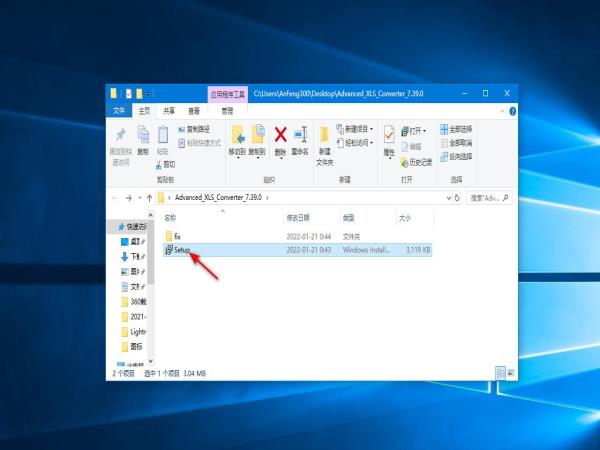Switch to the Manage (管理) ribbon tab

[x=227, y=111]
